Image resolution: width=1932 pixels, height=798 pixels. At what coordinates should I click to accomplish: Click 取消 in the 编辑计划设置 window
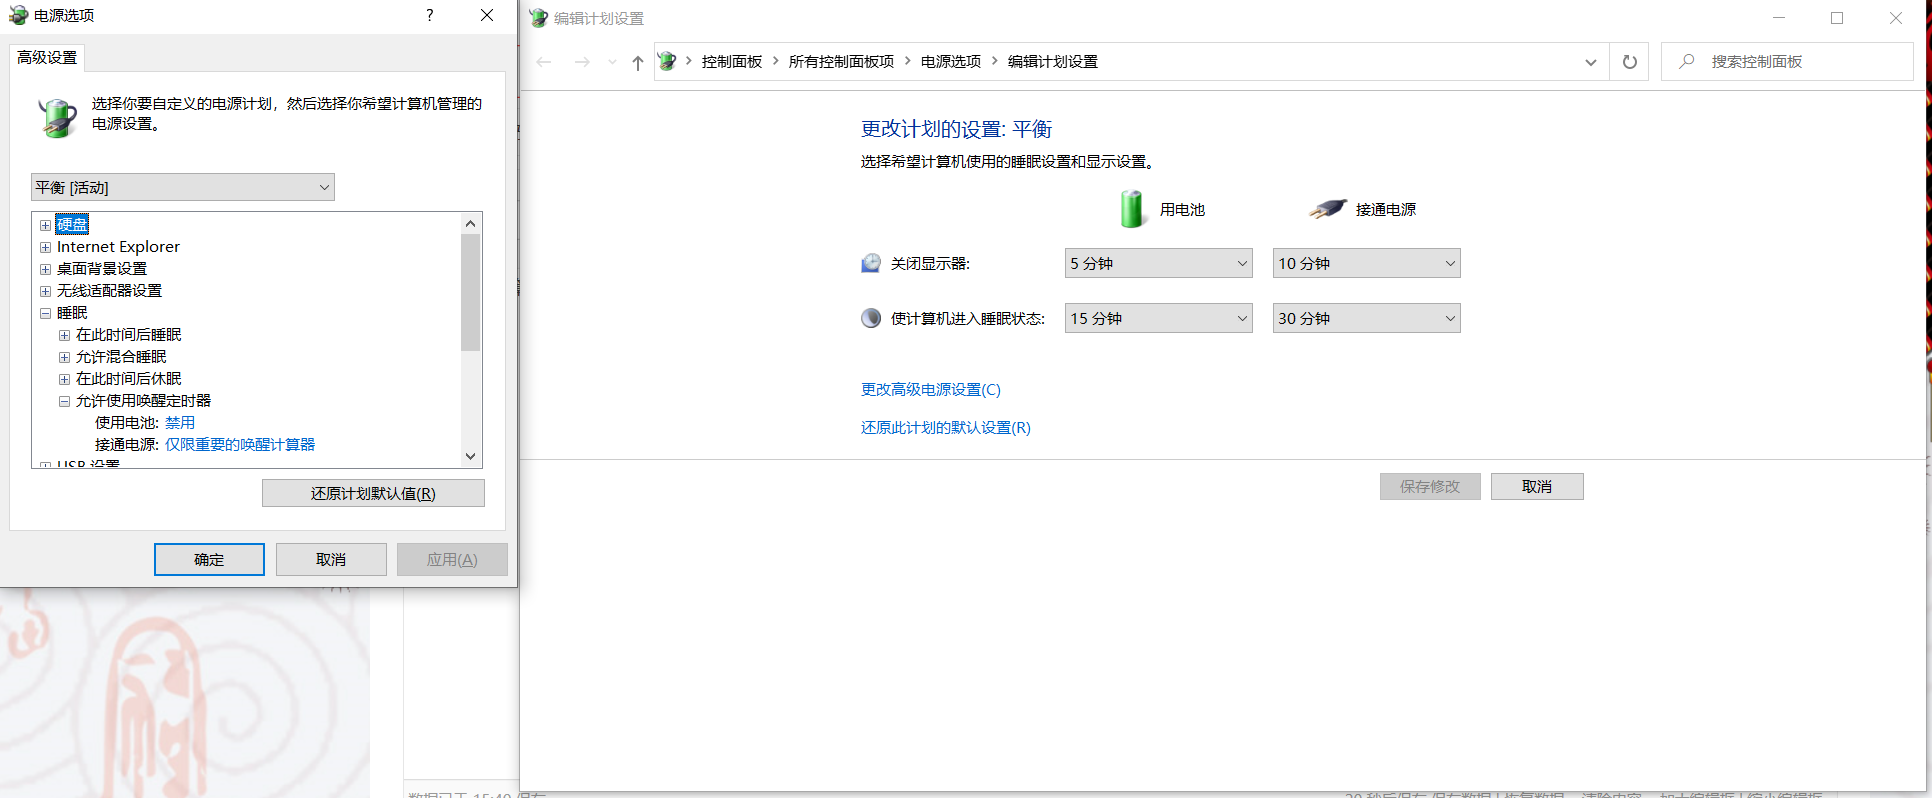[1537, 487]
